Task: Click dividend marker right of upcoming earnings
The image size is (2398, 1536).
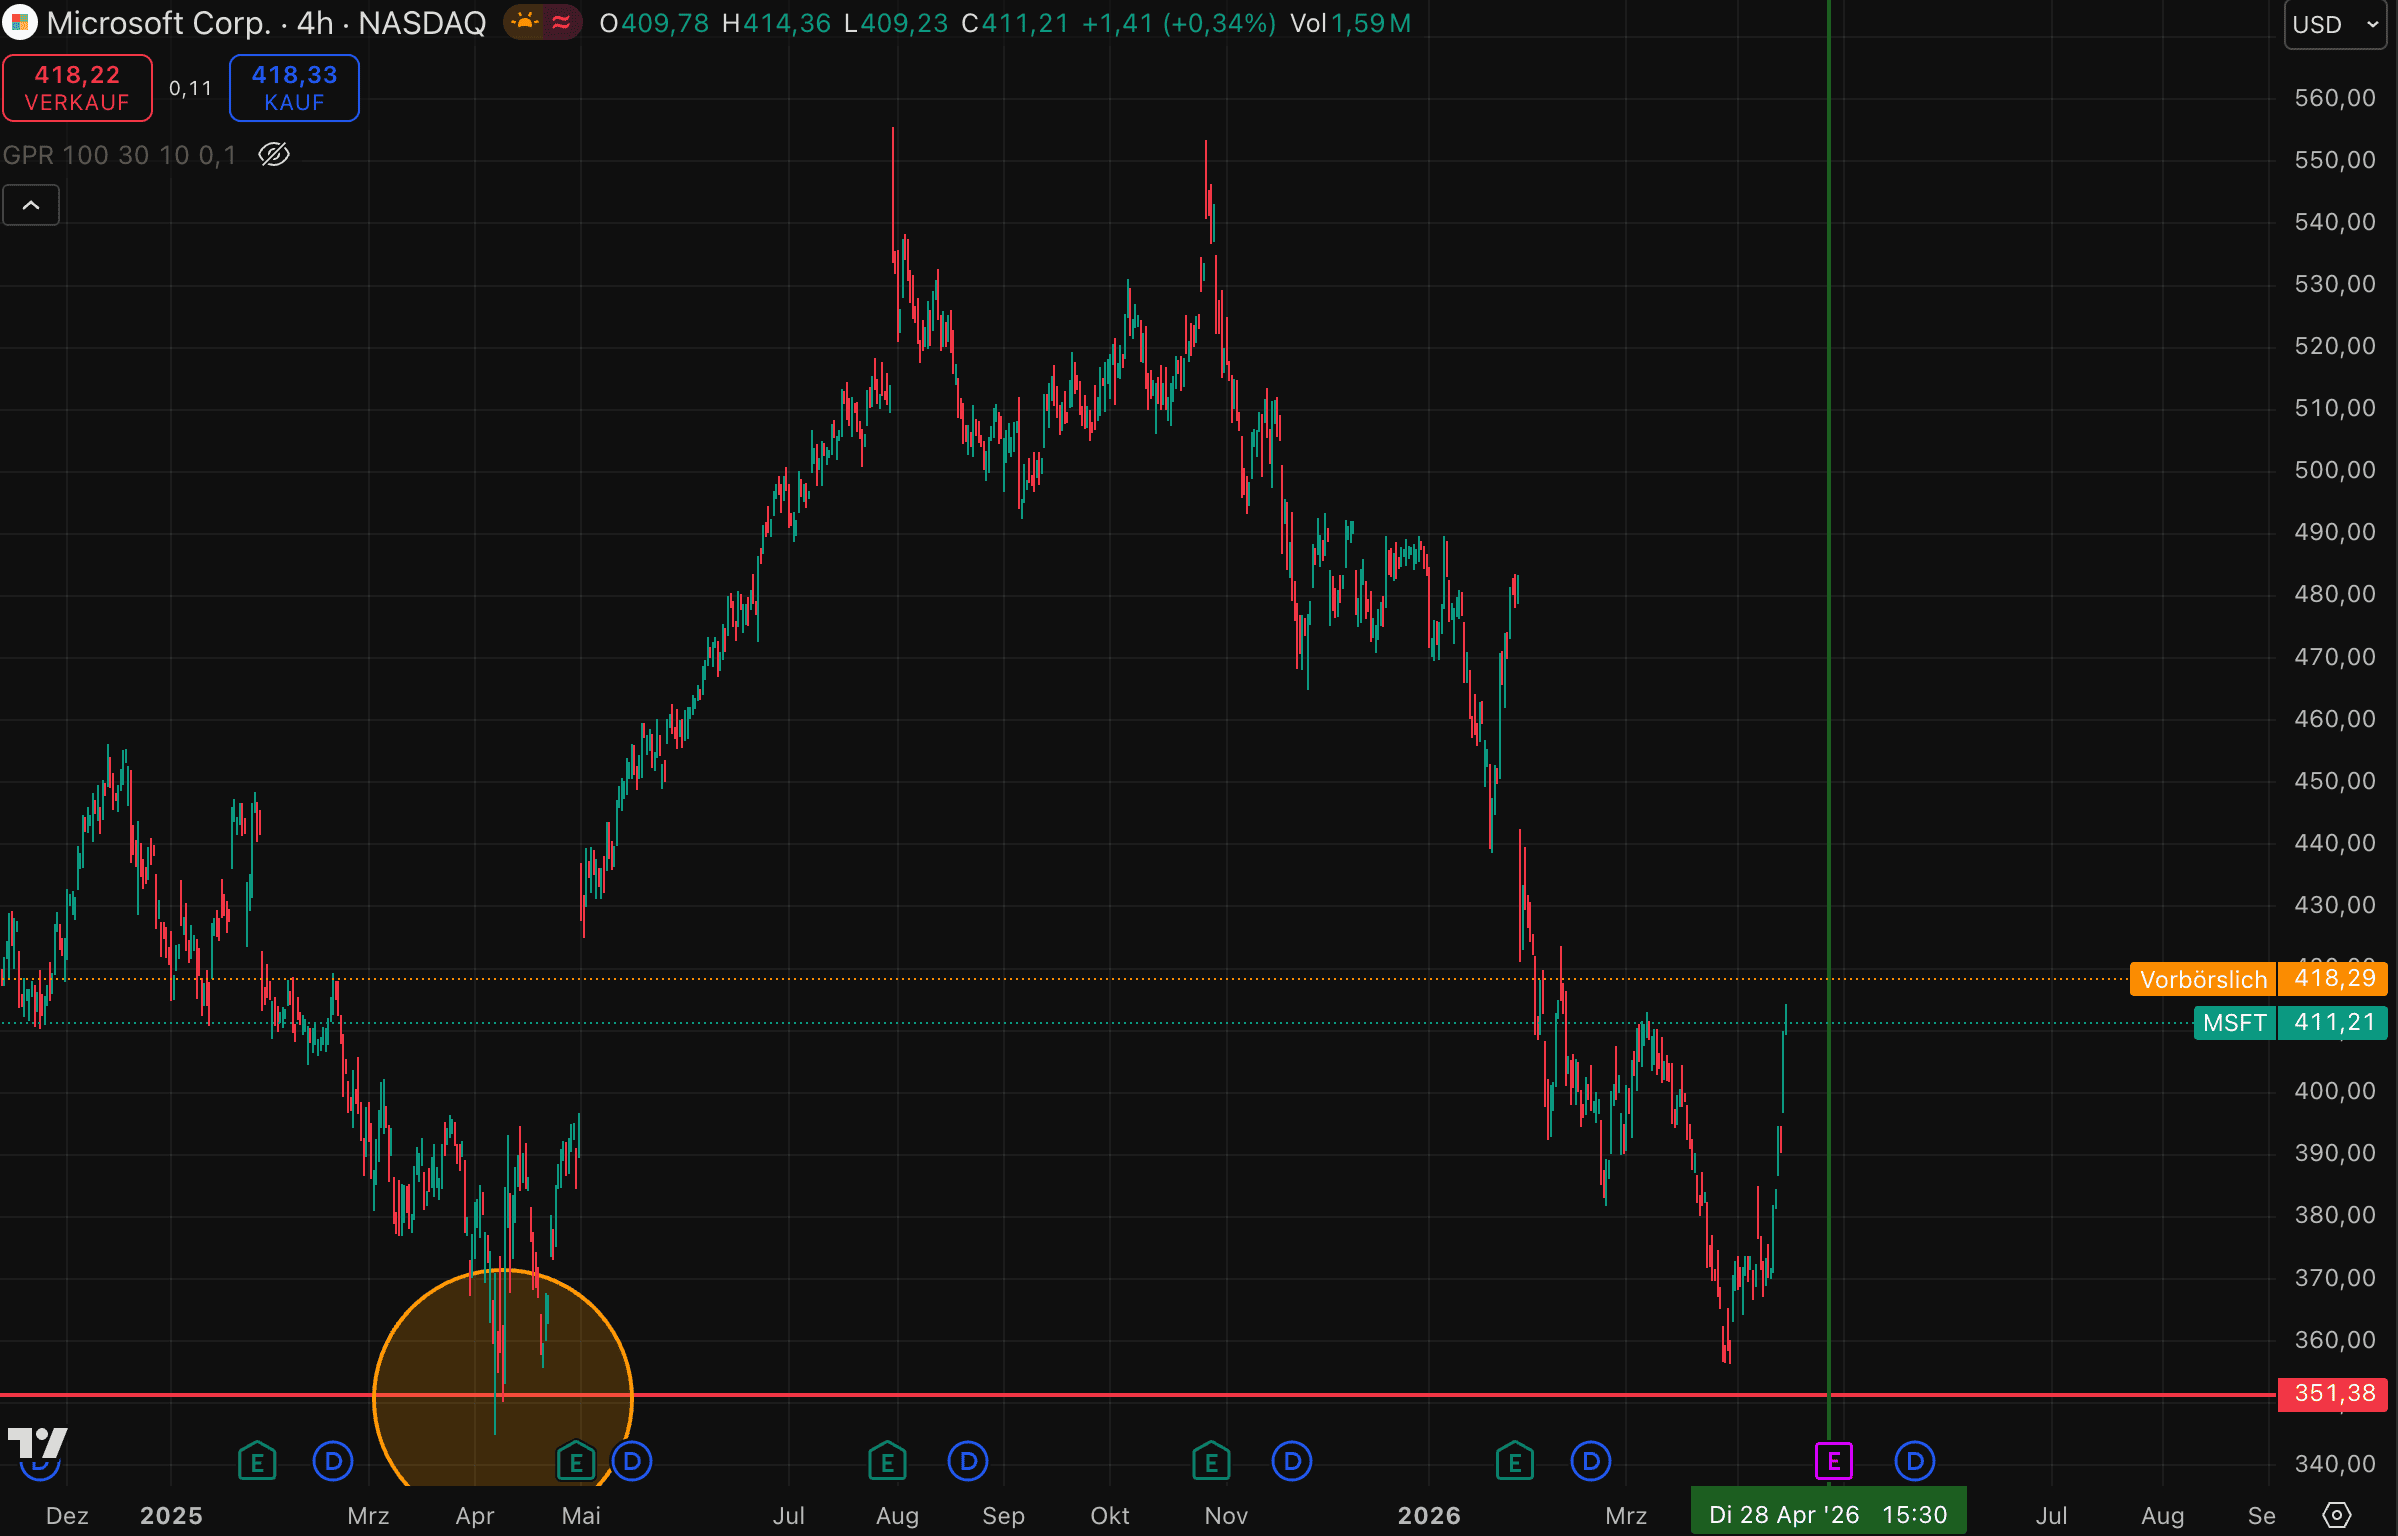Action: click(1914, 1462)
